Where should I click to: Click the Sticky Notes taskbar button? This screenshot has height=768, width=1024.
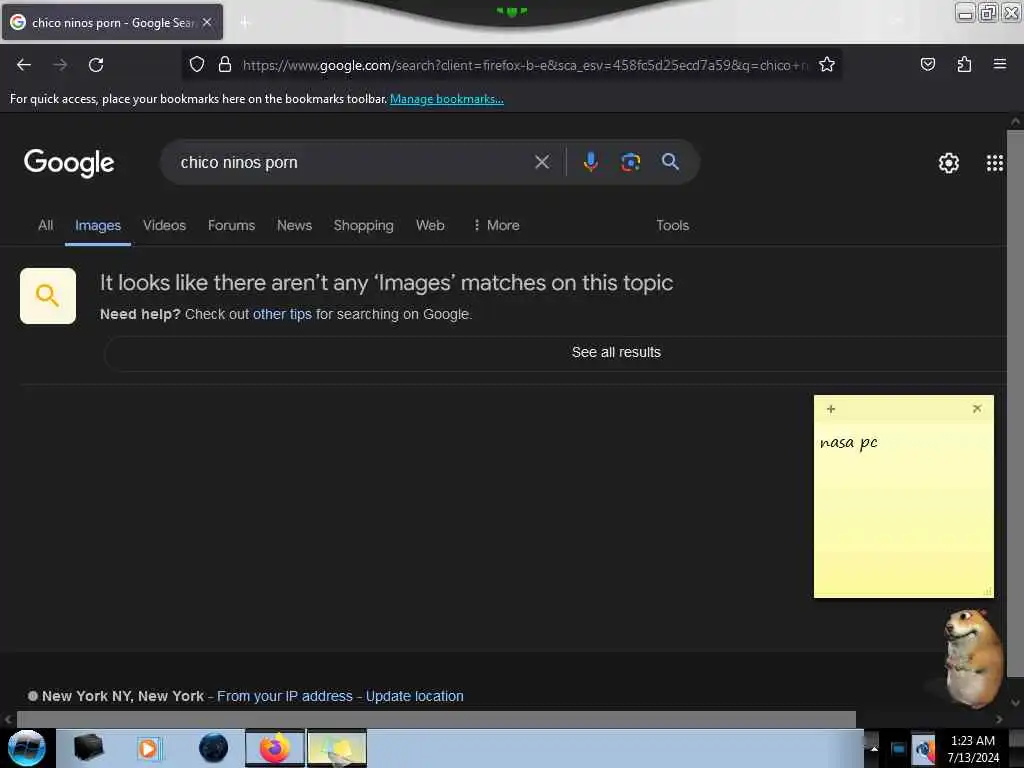point(337,748)
